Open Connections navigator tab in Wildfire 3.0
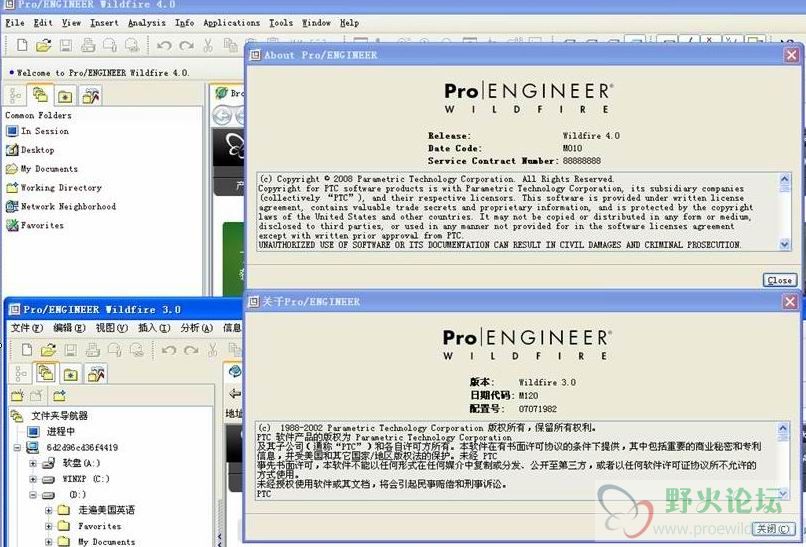Screen dimensions: 806x547 [96, 374]
